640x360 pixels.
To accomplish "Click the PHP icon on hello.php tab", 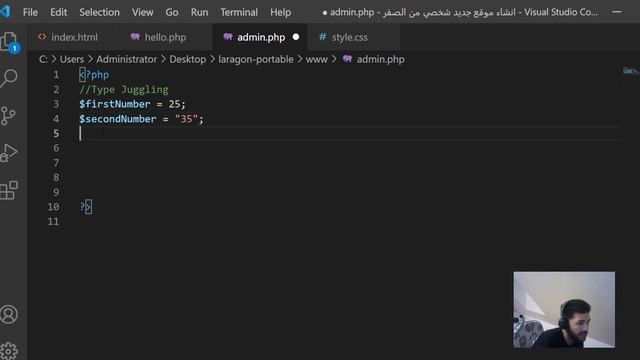I will [135, 37].
